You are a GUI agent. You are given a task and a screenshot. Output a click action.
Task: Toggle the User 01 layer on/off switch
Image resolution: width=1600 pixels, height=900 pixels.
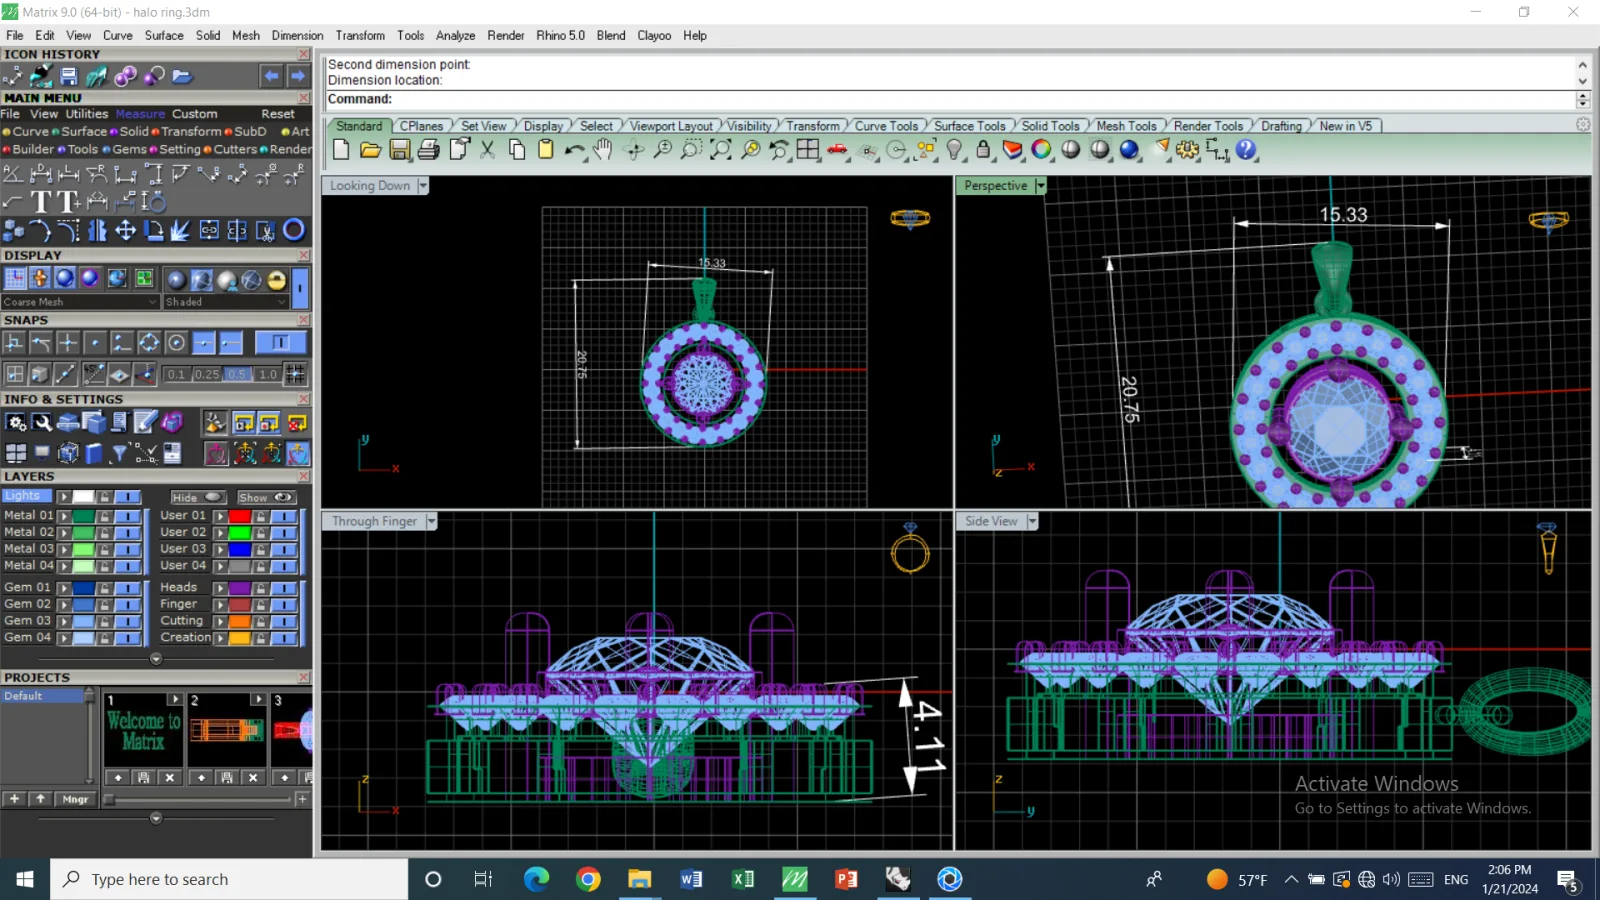click(284, 516)
